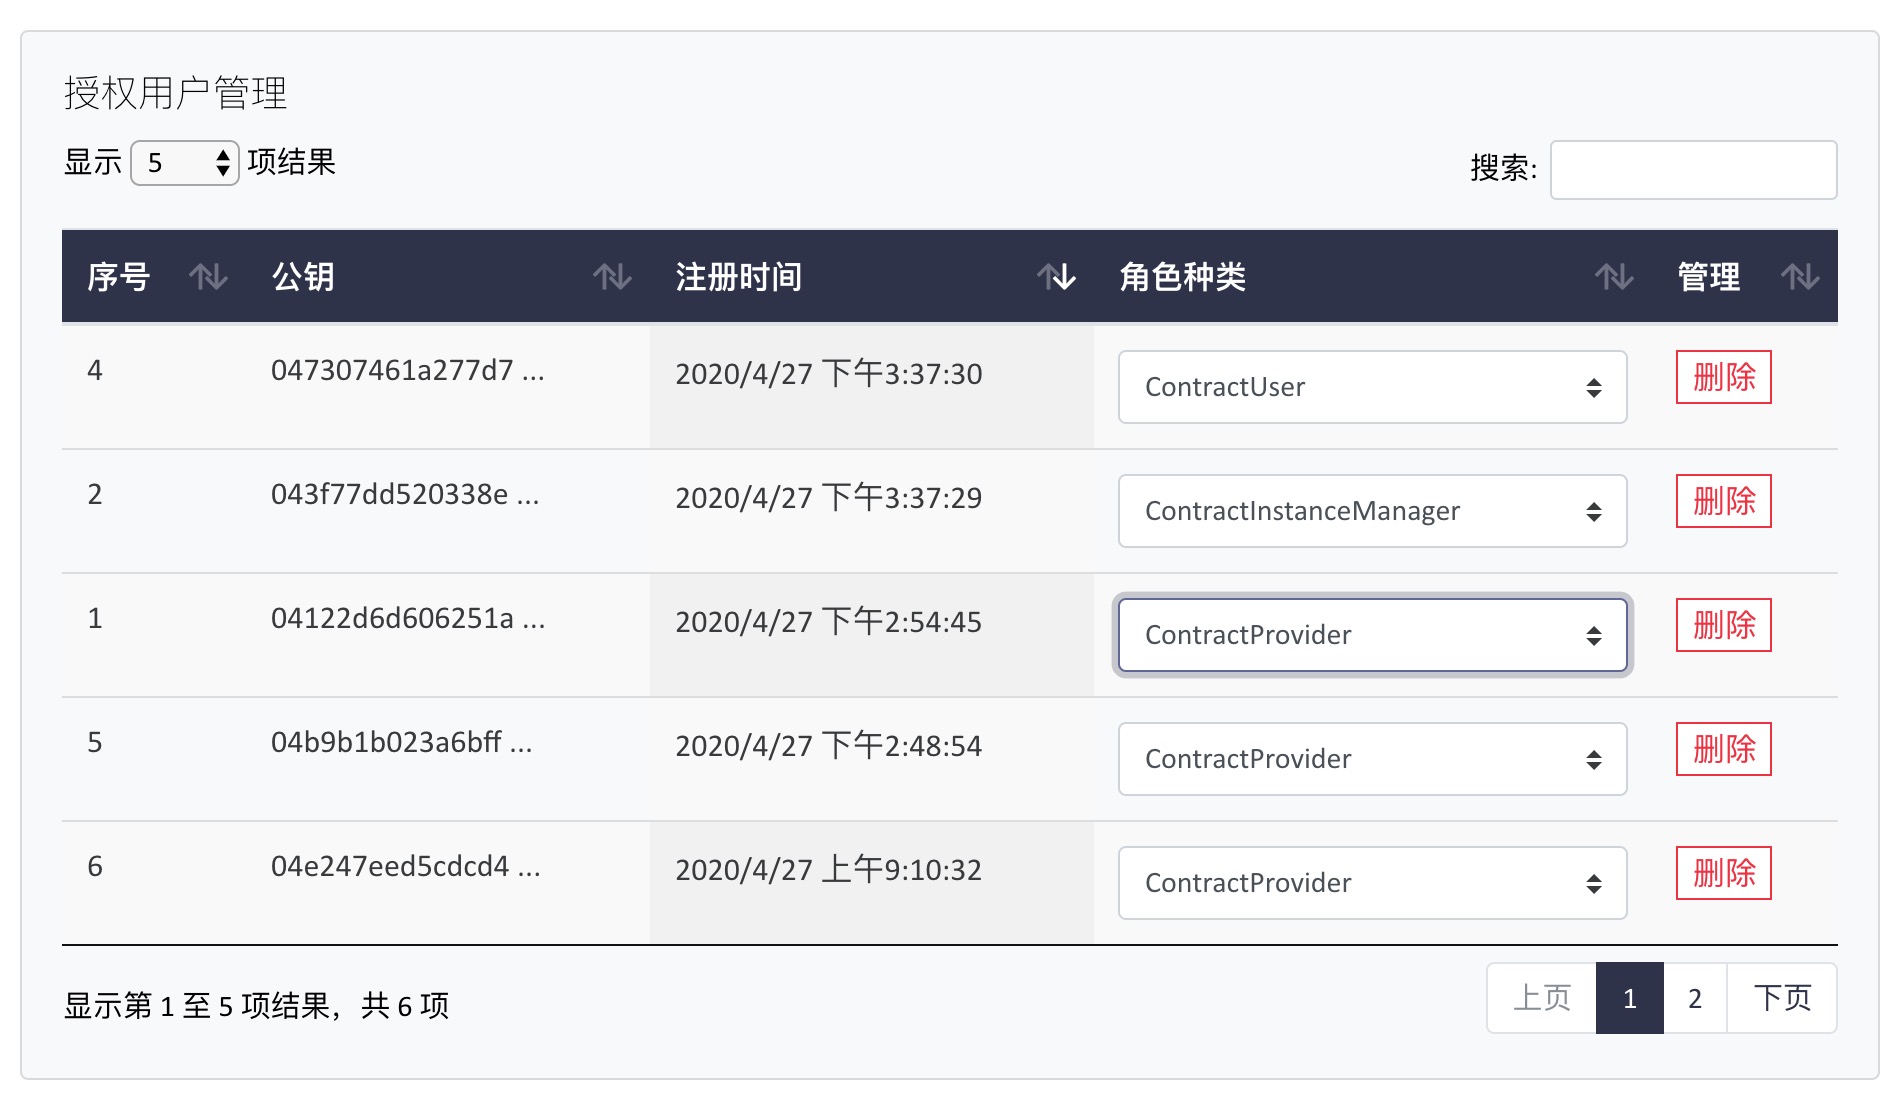Sort table by 序号 column arrows
1902x1102 pixels.
pyautogui.click(x=208, y=277)
